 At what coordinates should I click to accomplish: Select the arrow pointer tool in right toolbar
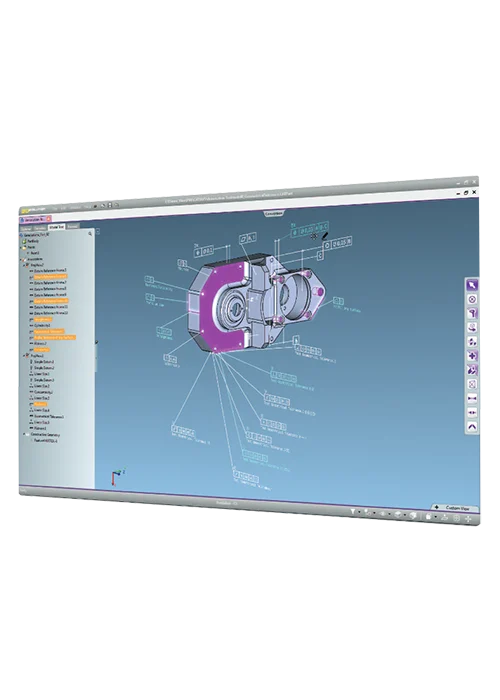[472, 285]
